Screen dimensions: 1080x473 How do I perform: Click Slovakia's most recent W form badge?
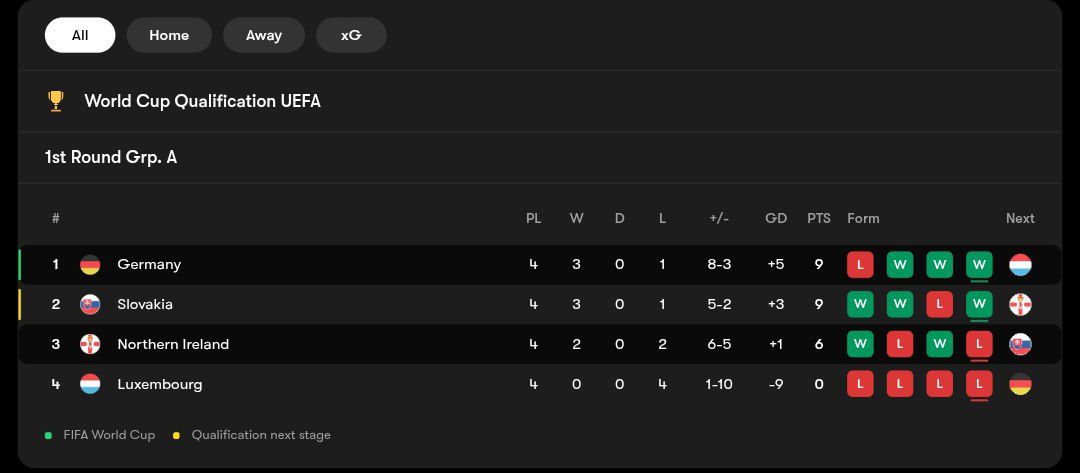pyautogui.click(x=979, y=304)
